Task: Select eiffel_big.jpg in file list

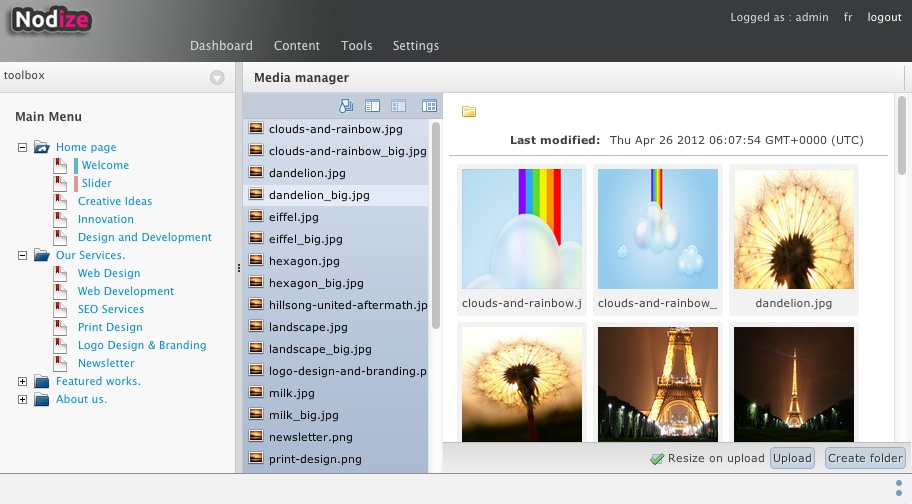Action: 336,239
